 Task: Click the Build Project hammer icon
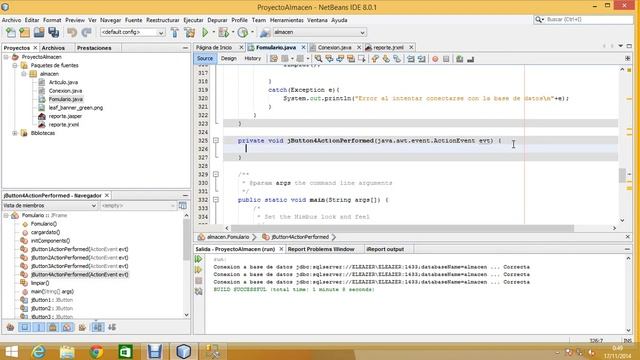[175, 32]
